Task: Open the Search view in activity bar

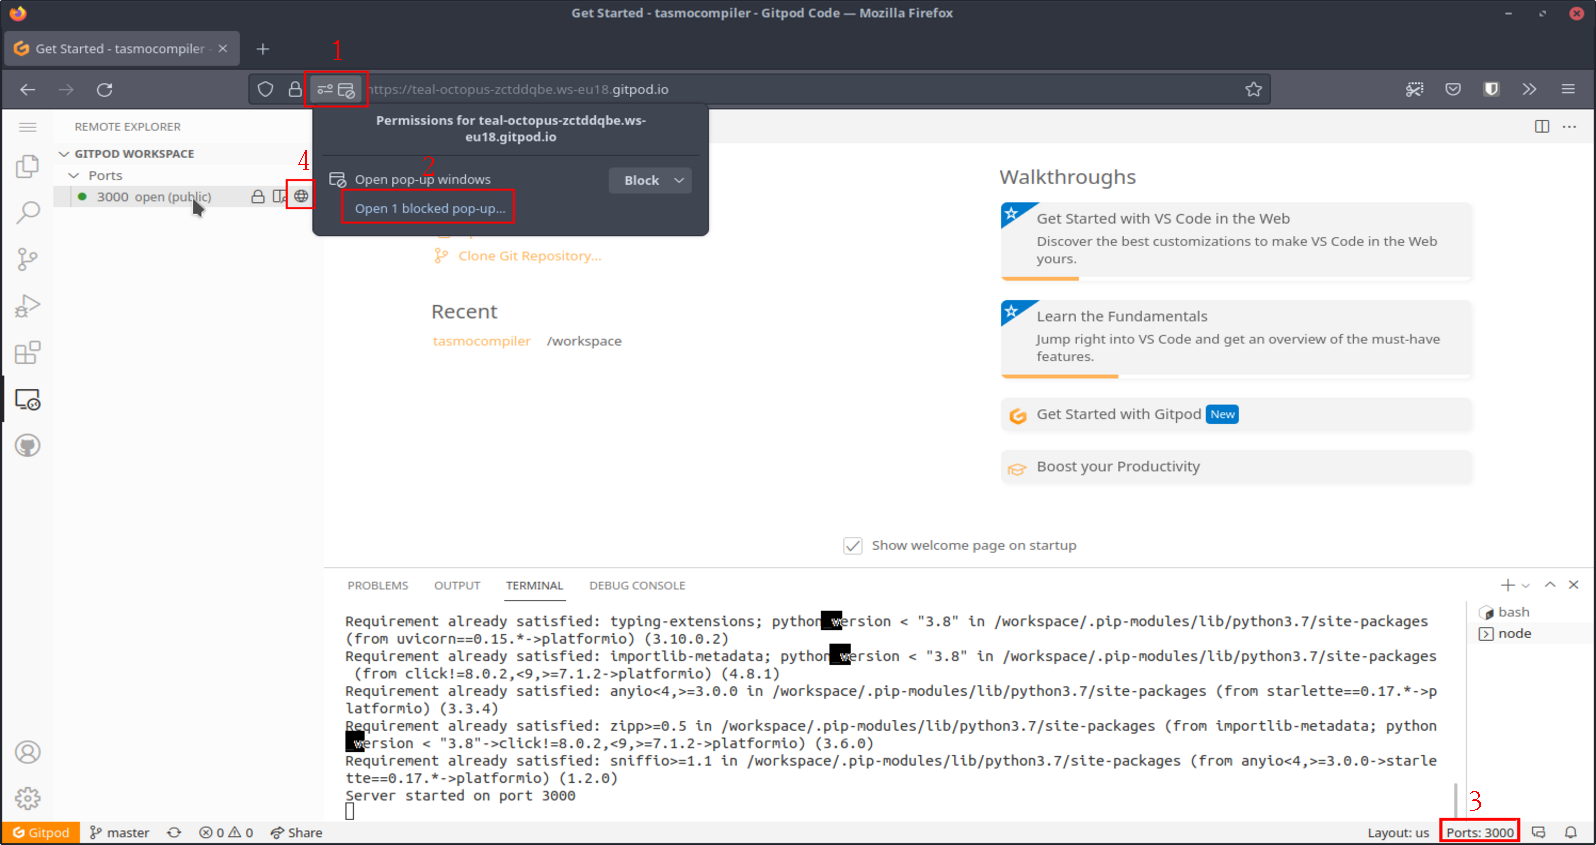Action: click(28, 212)
